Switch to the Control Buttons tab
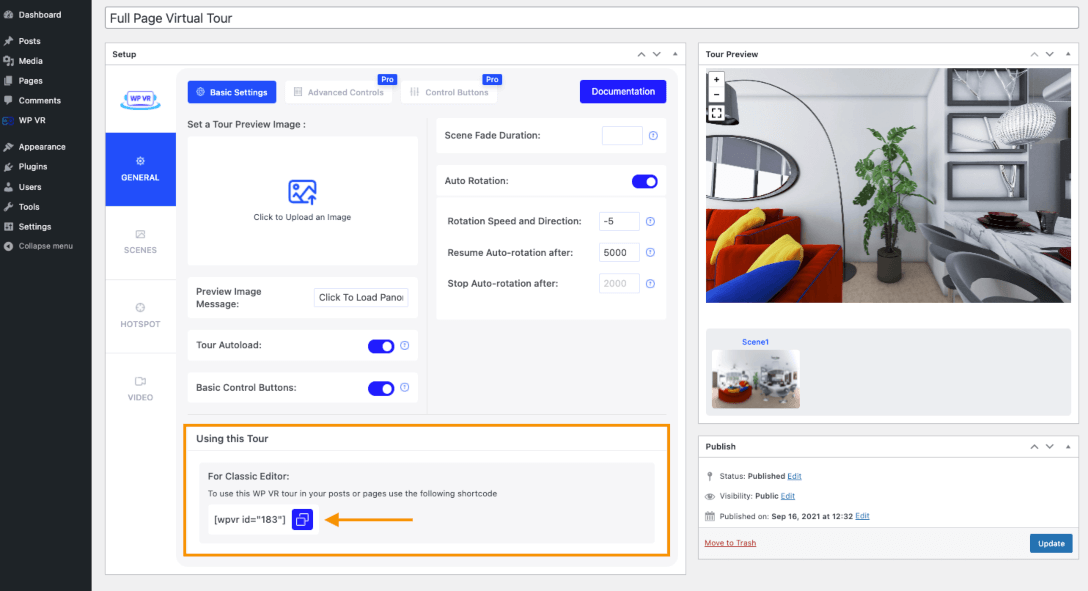 point(449,92)
